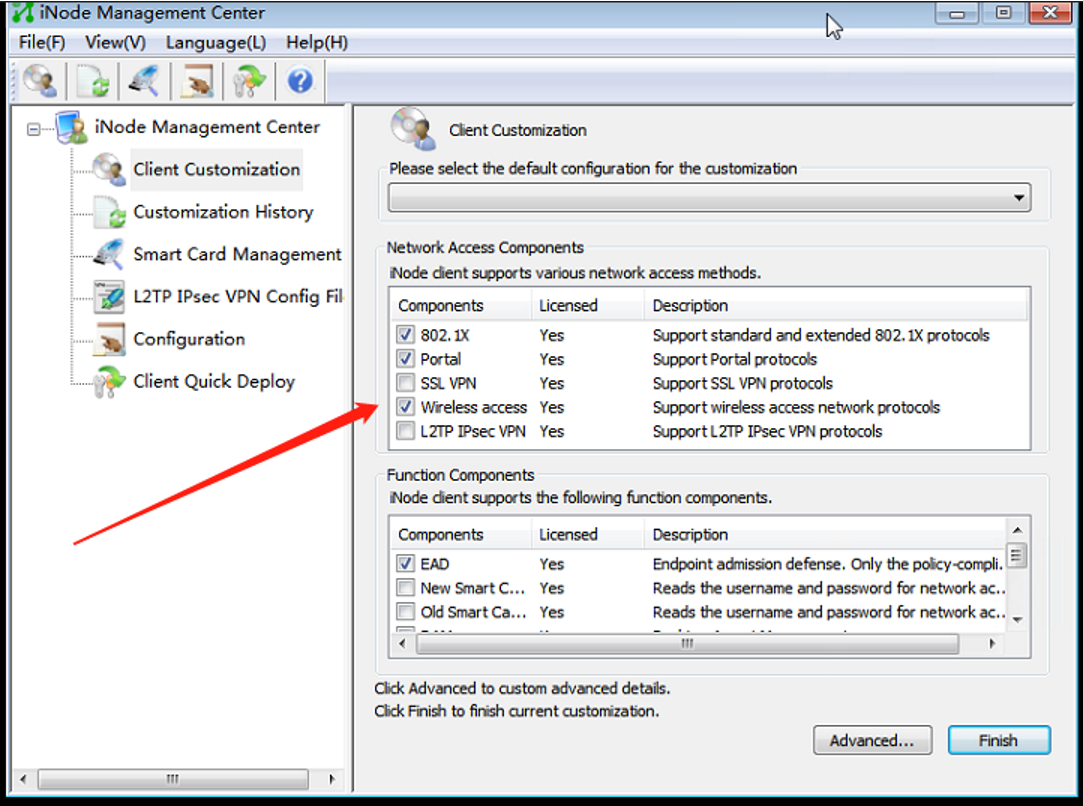Click the iNode Management Center root tree icon
The image size is (1083, 806).
click(x=71, y=127)
